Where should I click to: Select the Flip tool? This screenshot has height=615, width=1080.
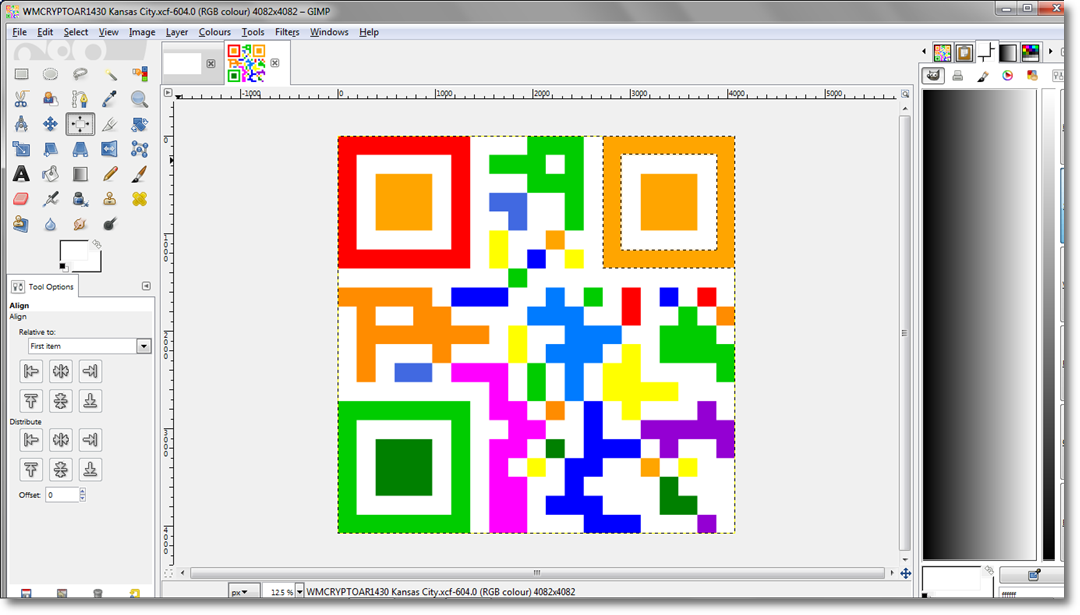[x=110, y=149]
